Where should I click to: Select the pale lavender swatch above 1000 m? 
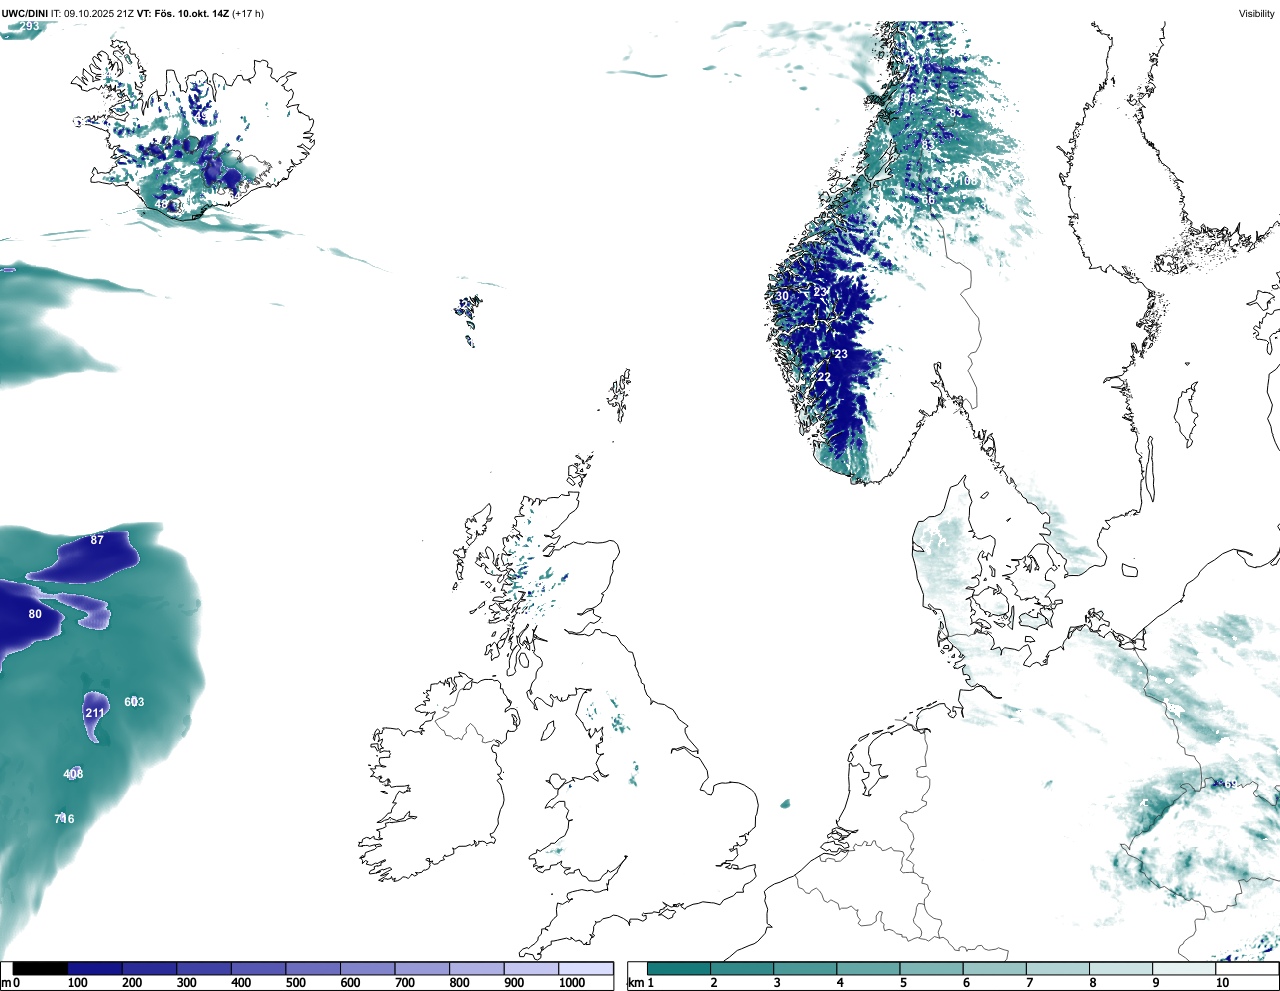(x=586, y=969)
